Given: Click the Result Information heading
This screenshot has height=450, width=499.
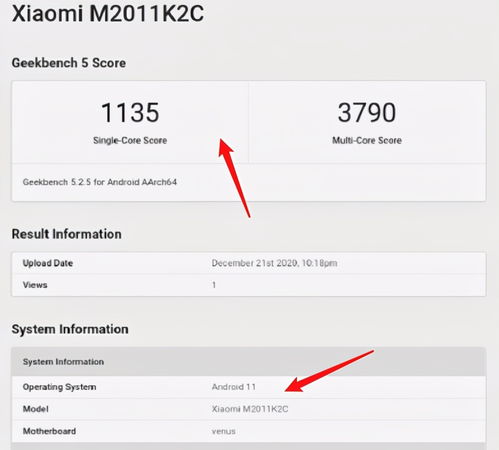Looking at the screenshot, I should (x=66, y=234).
